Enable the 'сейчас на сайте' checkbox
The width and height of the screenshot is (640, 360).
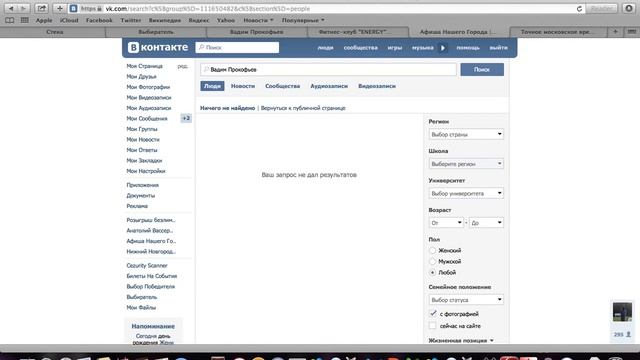coord(433,326)
